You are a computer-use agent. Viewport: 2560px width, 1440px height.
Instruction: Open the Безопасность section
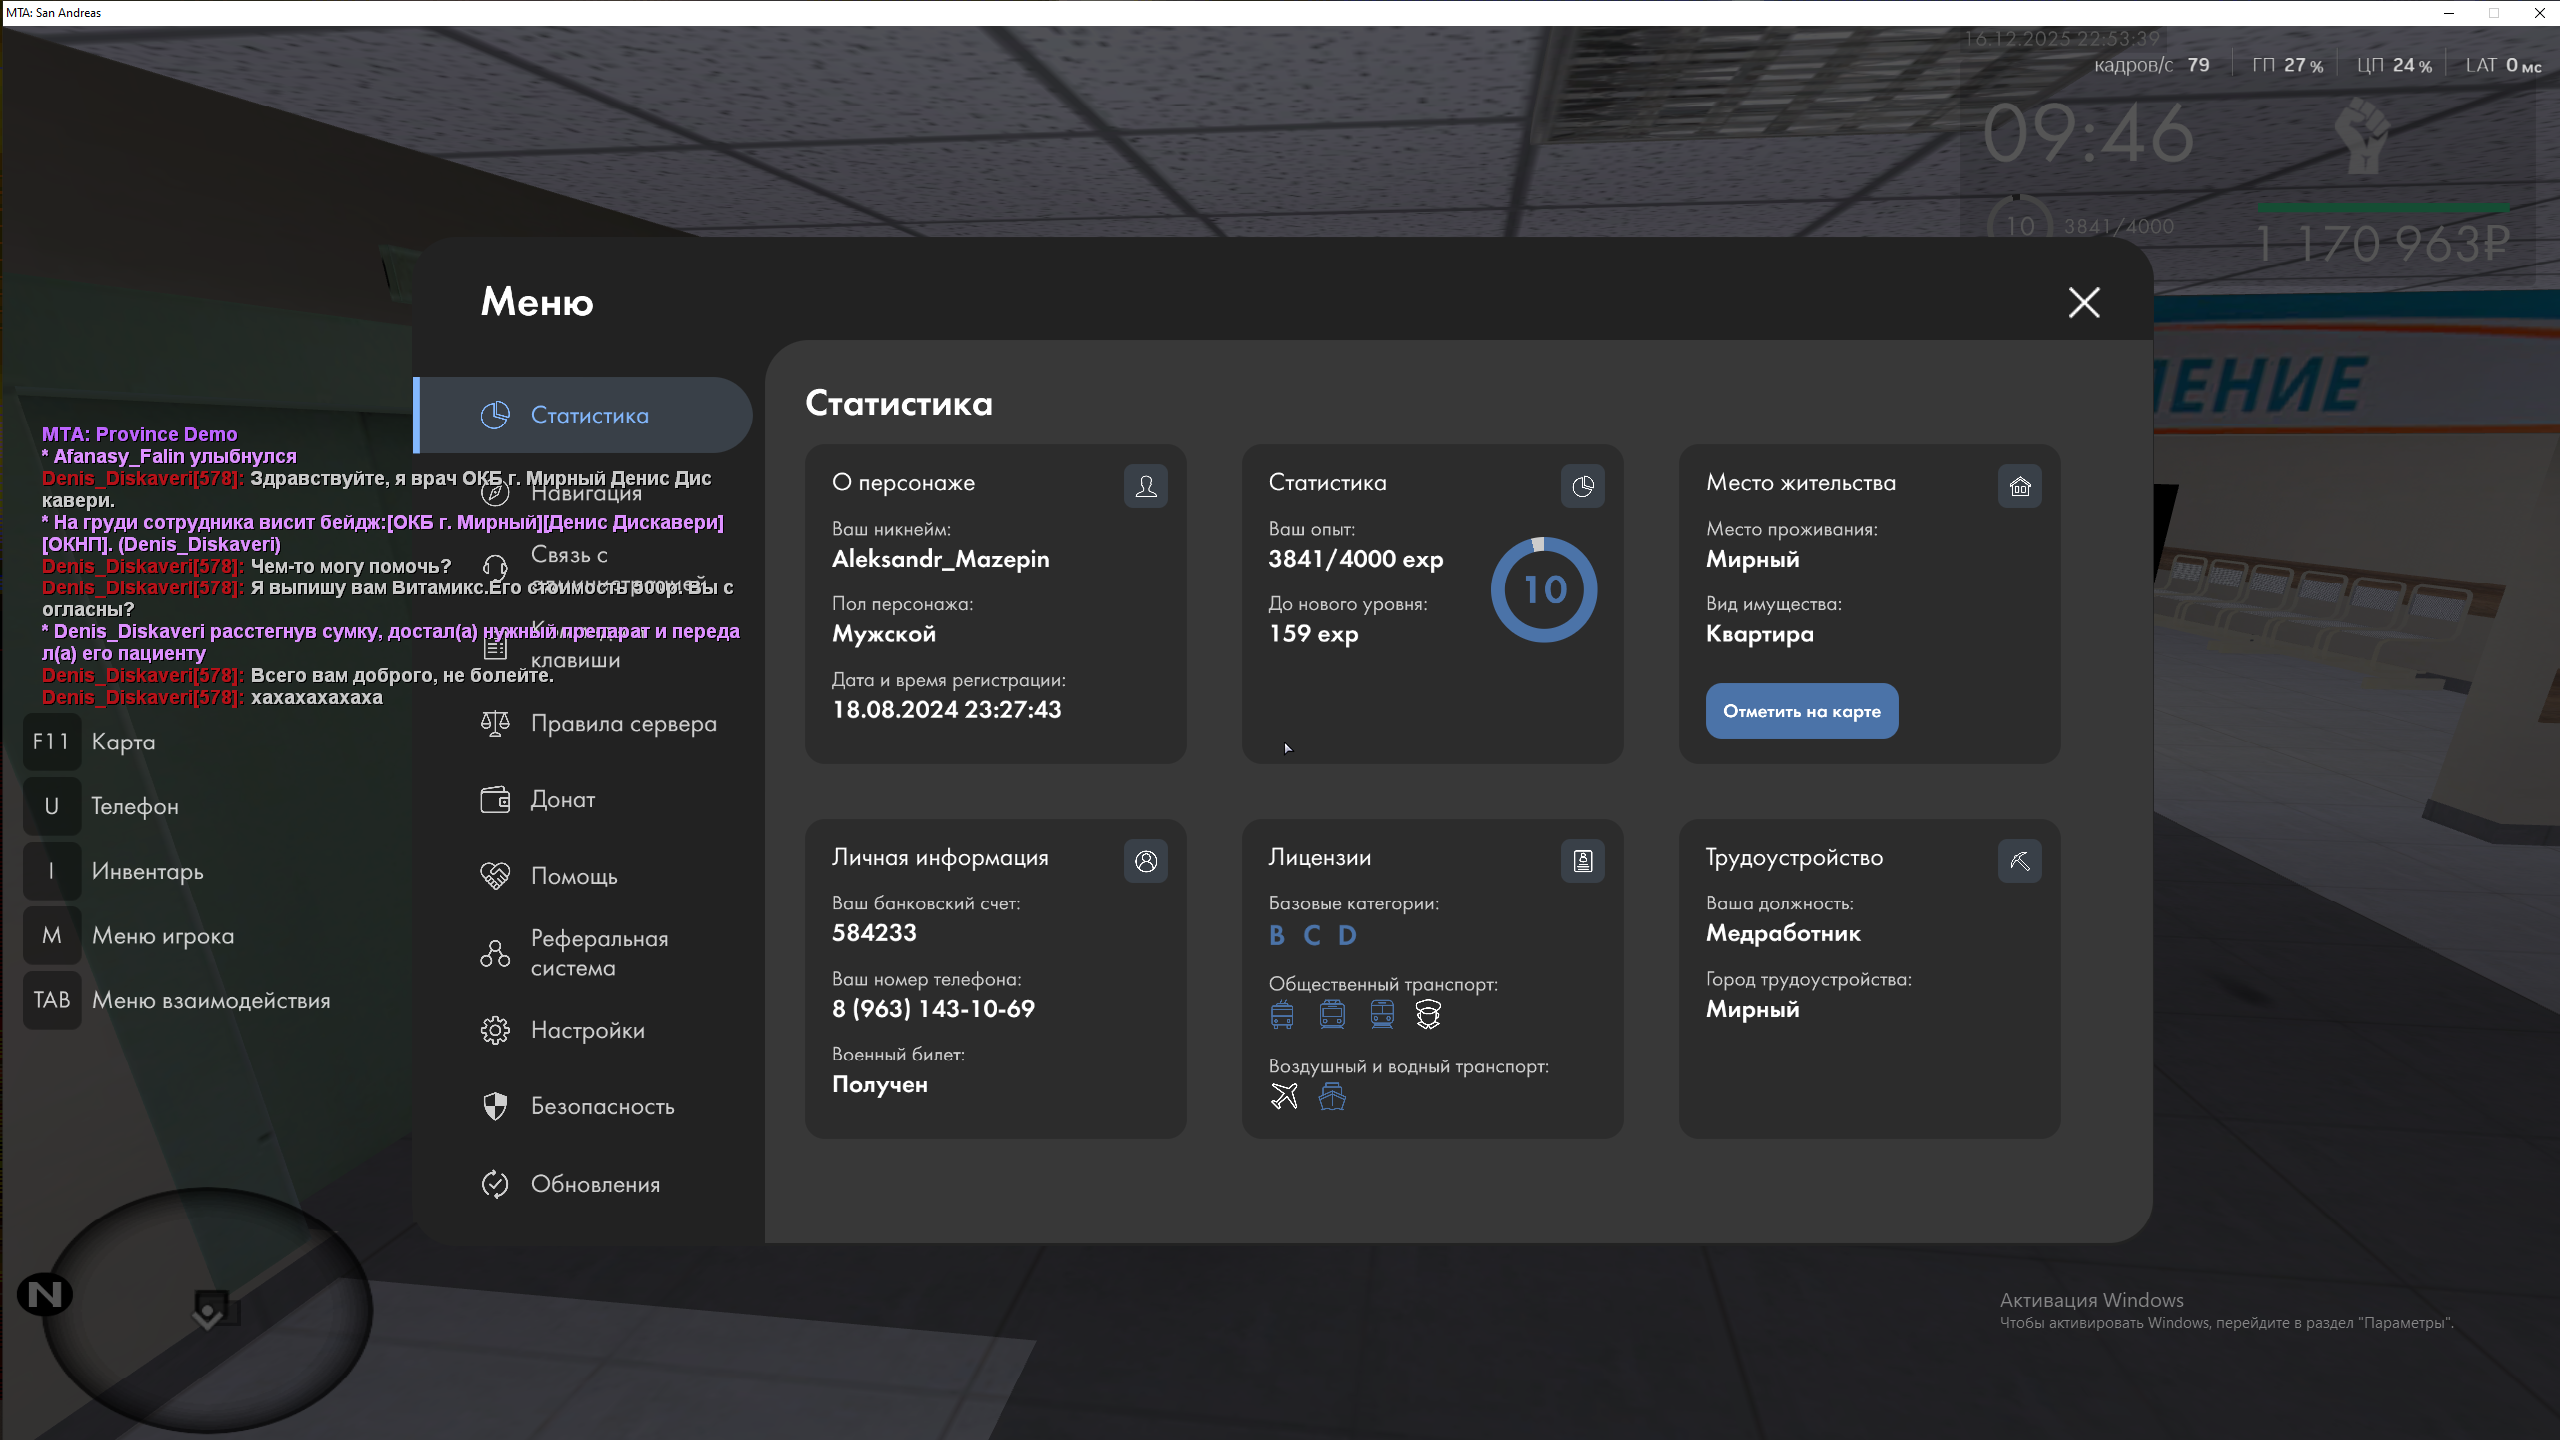(x=601, y=1107)
